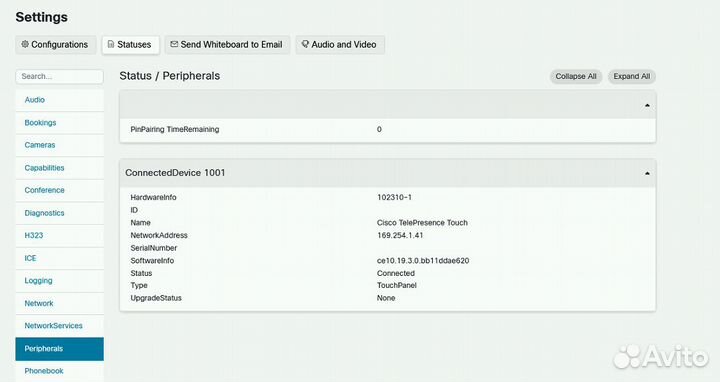Screen dimensions: 720x382
Task: Click the name Cisco TelePresence Touch
Action: (x=422, y=223)
